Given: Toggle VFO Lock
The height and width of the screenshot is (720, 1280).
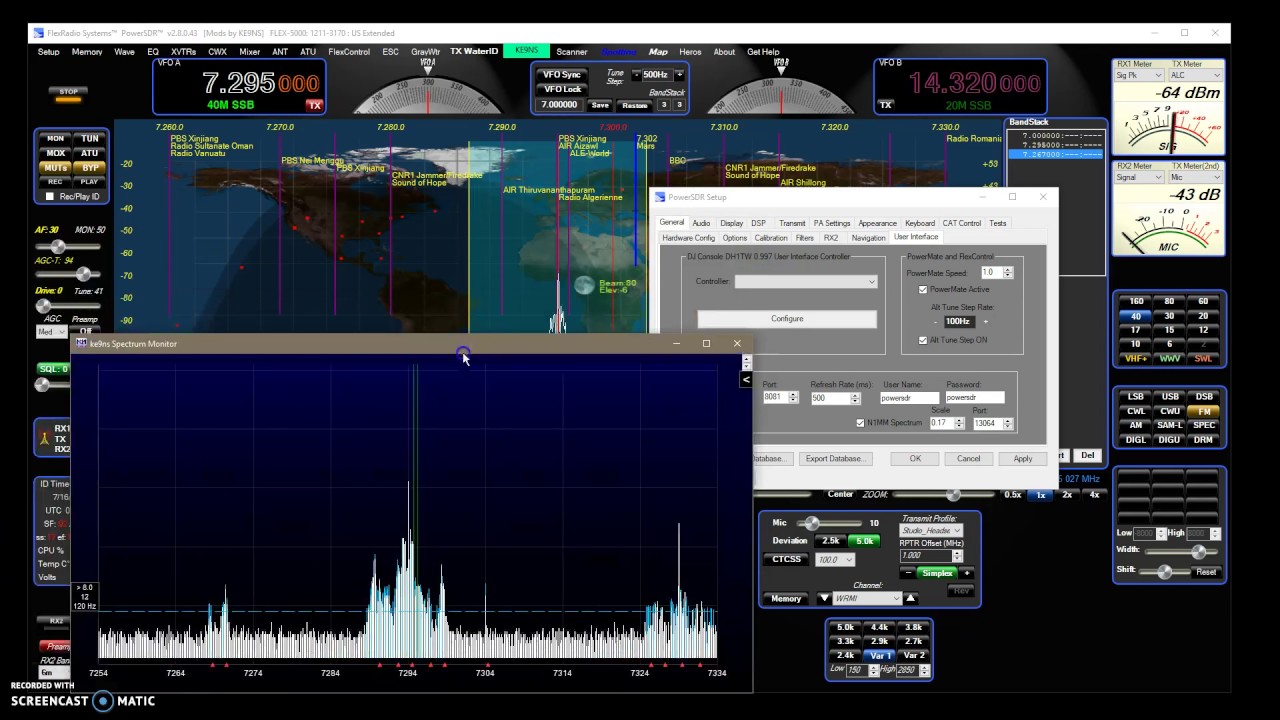Looking at the screenshot, I should (x=561, y=89).
